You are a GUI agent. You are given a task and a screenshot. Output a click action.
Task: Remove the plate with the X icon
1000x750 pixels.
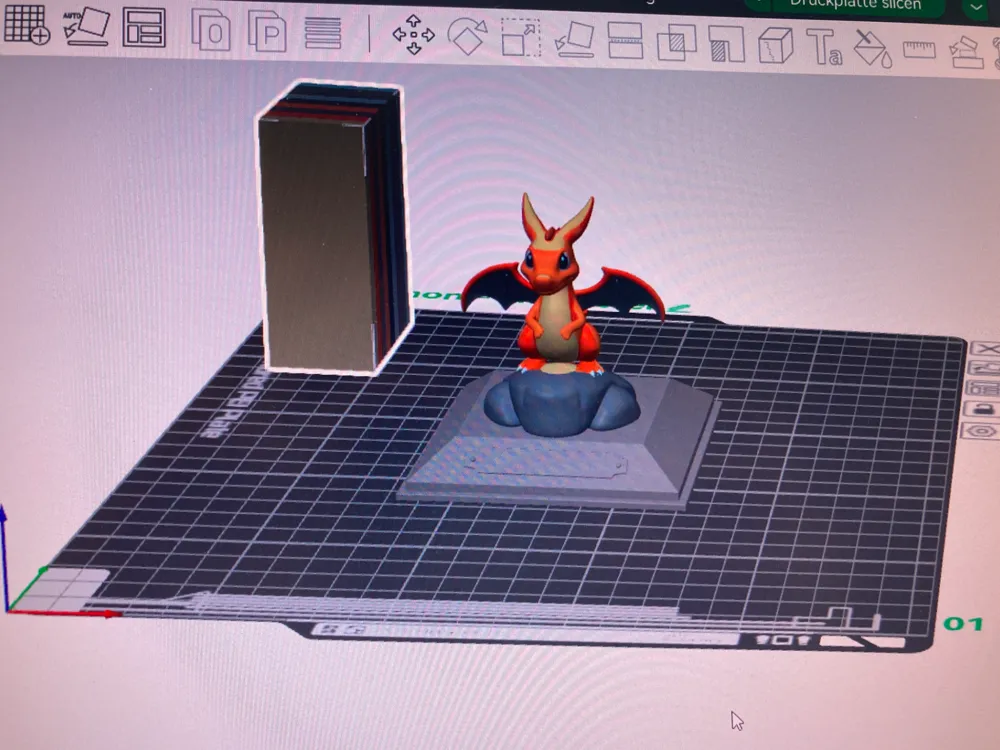click(x=986, y=348)
